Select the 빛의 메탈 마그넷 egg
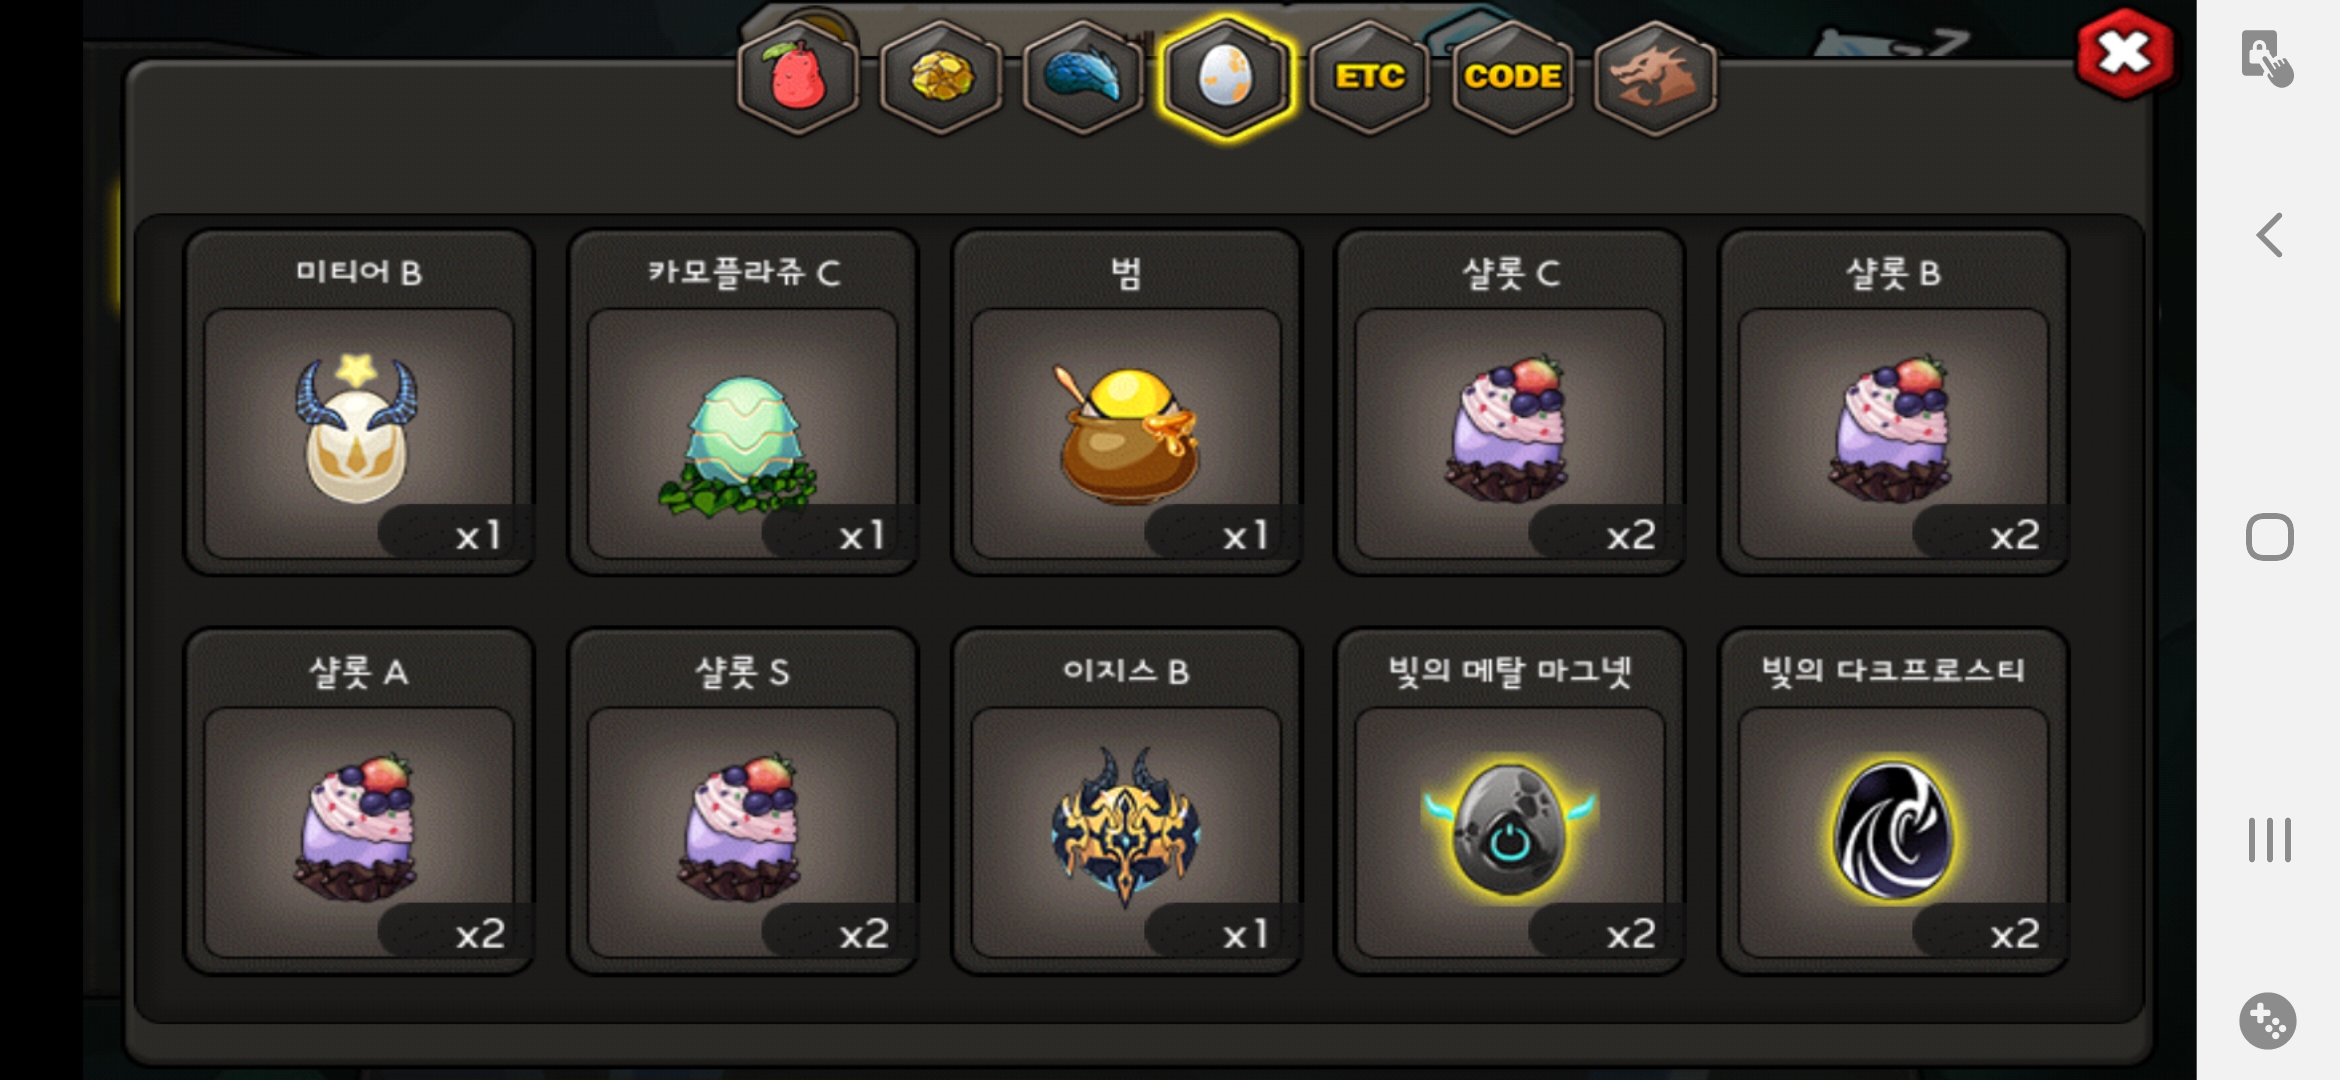The height and width of the screenshot is (1080, 2340). [x=1510, y=801]
